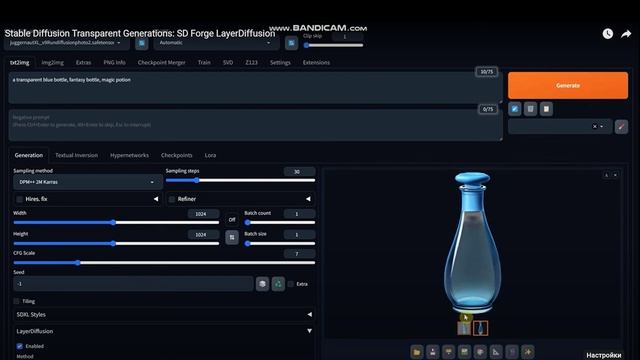640x360 pixels.
Task: Click the Настройки button
Action: [604, 355]
